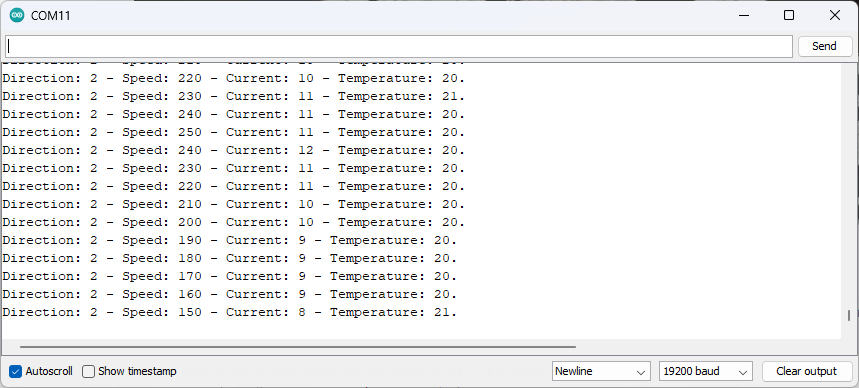859x388 pixels.
Task: Disable the Autoscroll checkbox
Action: click(15, 371)
